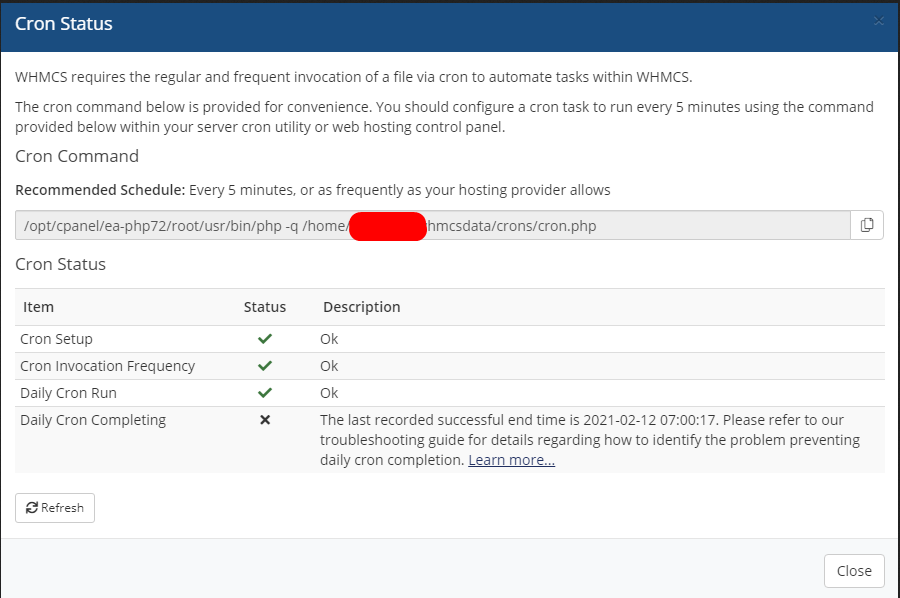
Task: Click inside the cron command text field
Action: click(432, 226)
